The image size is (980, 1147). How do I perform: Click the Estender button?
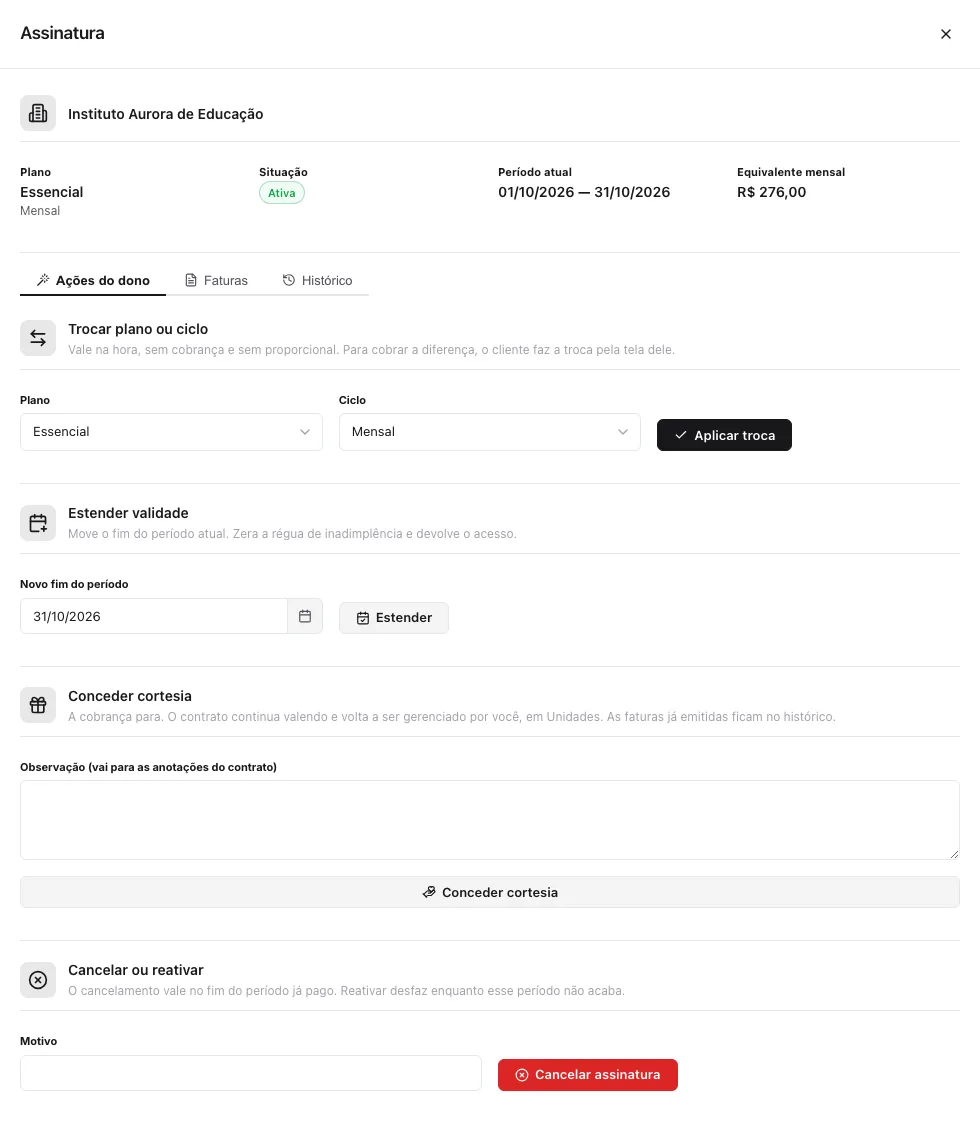click(393, 618)
